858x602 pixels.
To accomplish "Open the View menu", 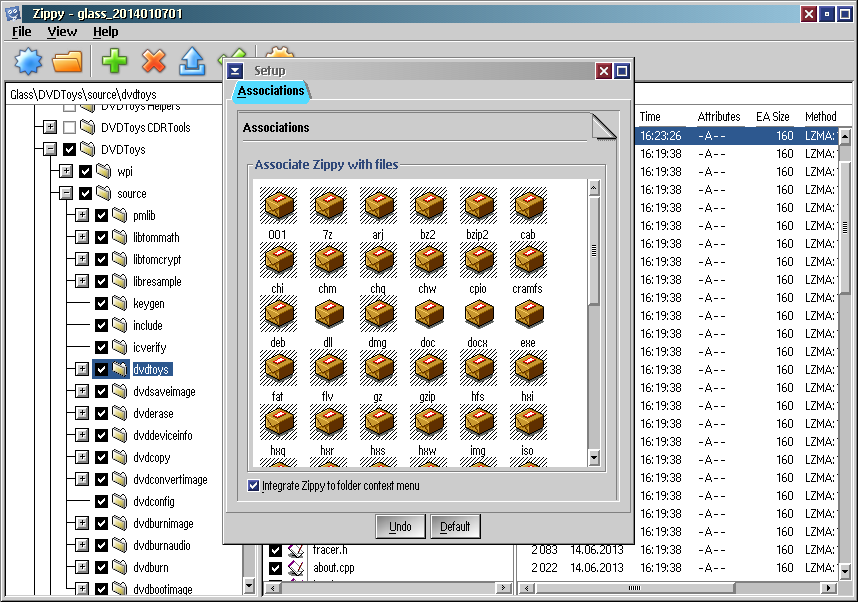I will [x=62, y=32].
